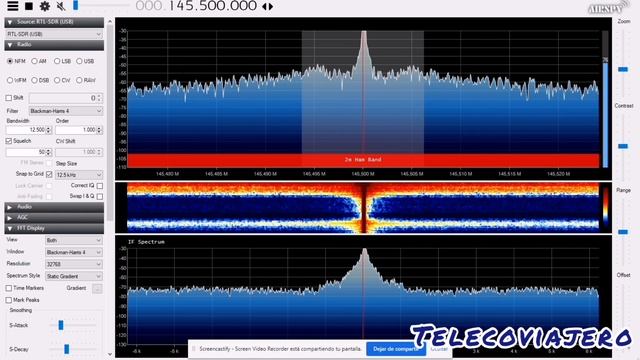
Task: Adjust the S-Attack smoothing slider
Action: pyautogui.click(x=61, y=325)
